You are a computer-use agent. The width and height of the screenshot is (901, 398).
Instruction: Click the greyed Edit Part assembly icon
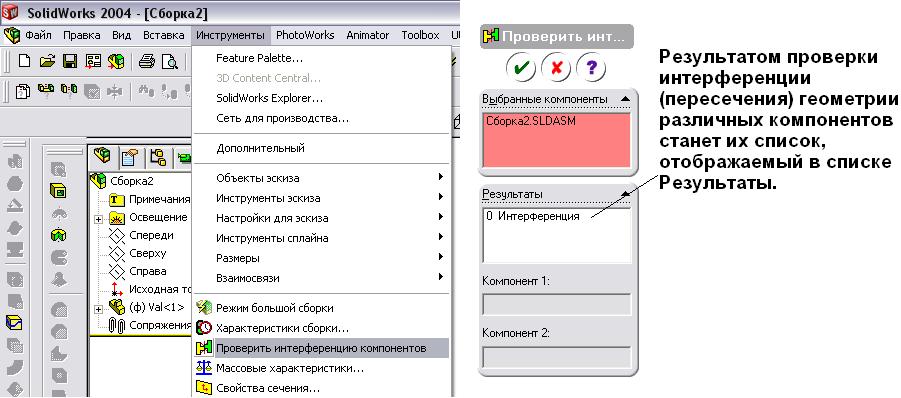[x=92, y=92]
